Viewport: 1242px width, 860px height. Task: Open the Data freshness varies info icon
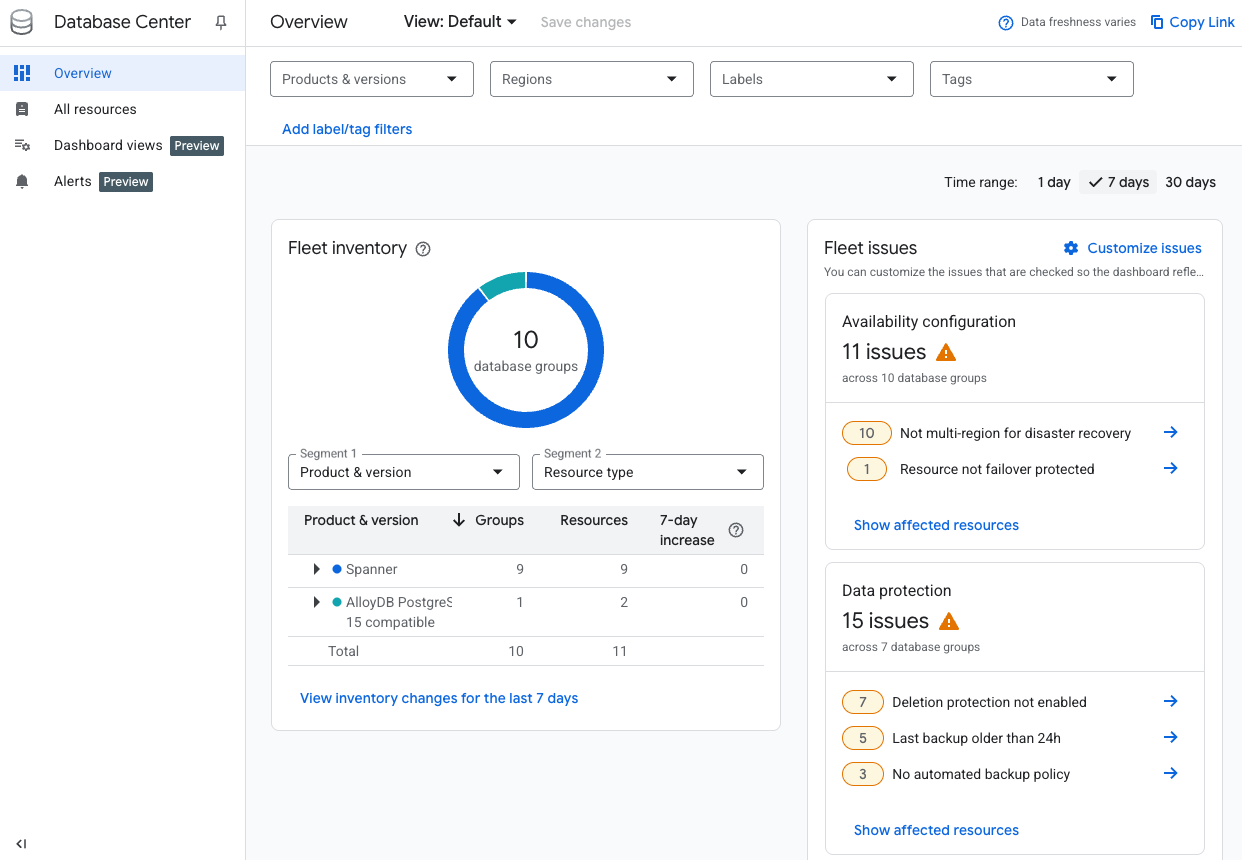(x=1006, y=23)
